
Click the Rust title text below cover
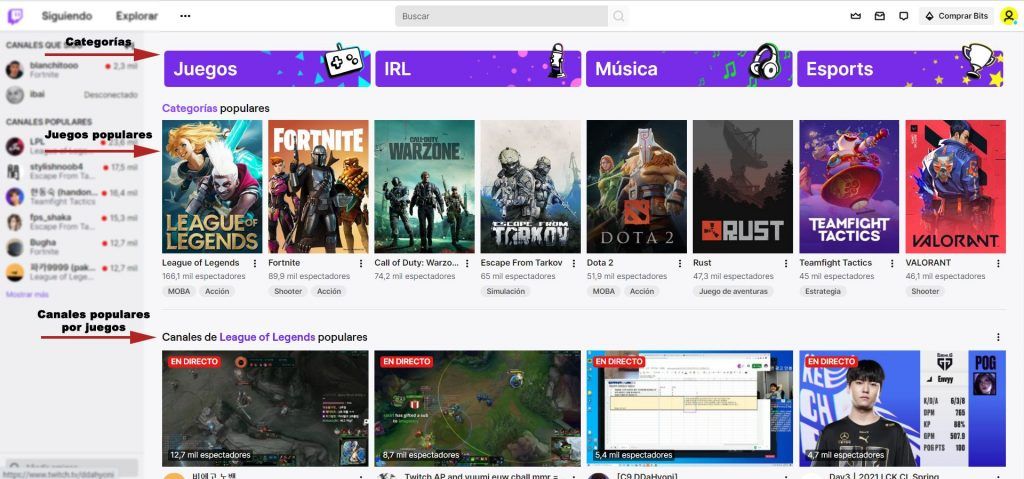click(702, 263)
